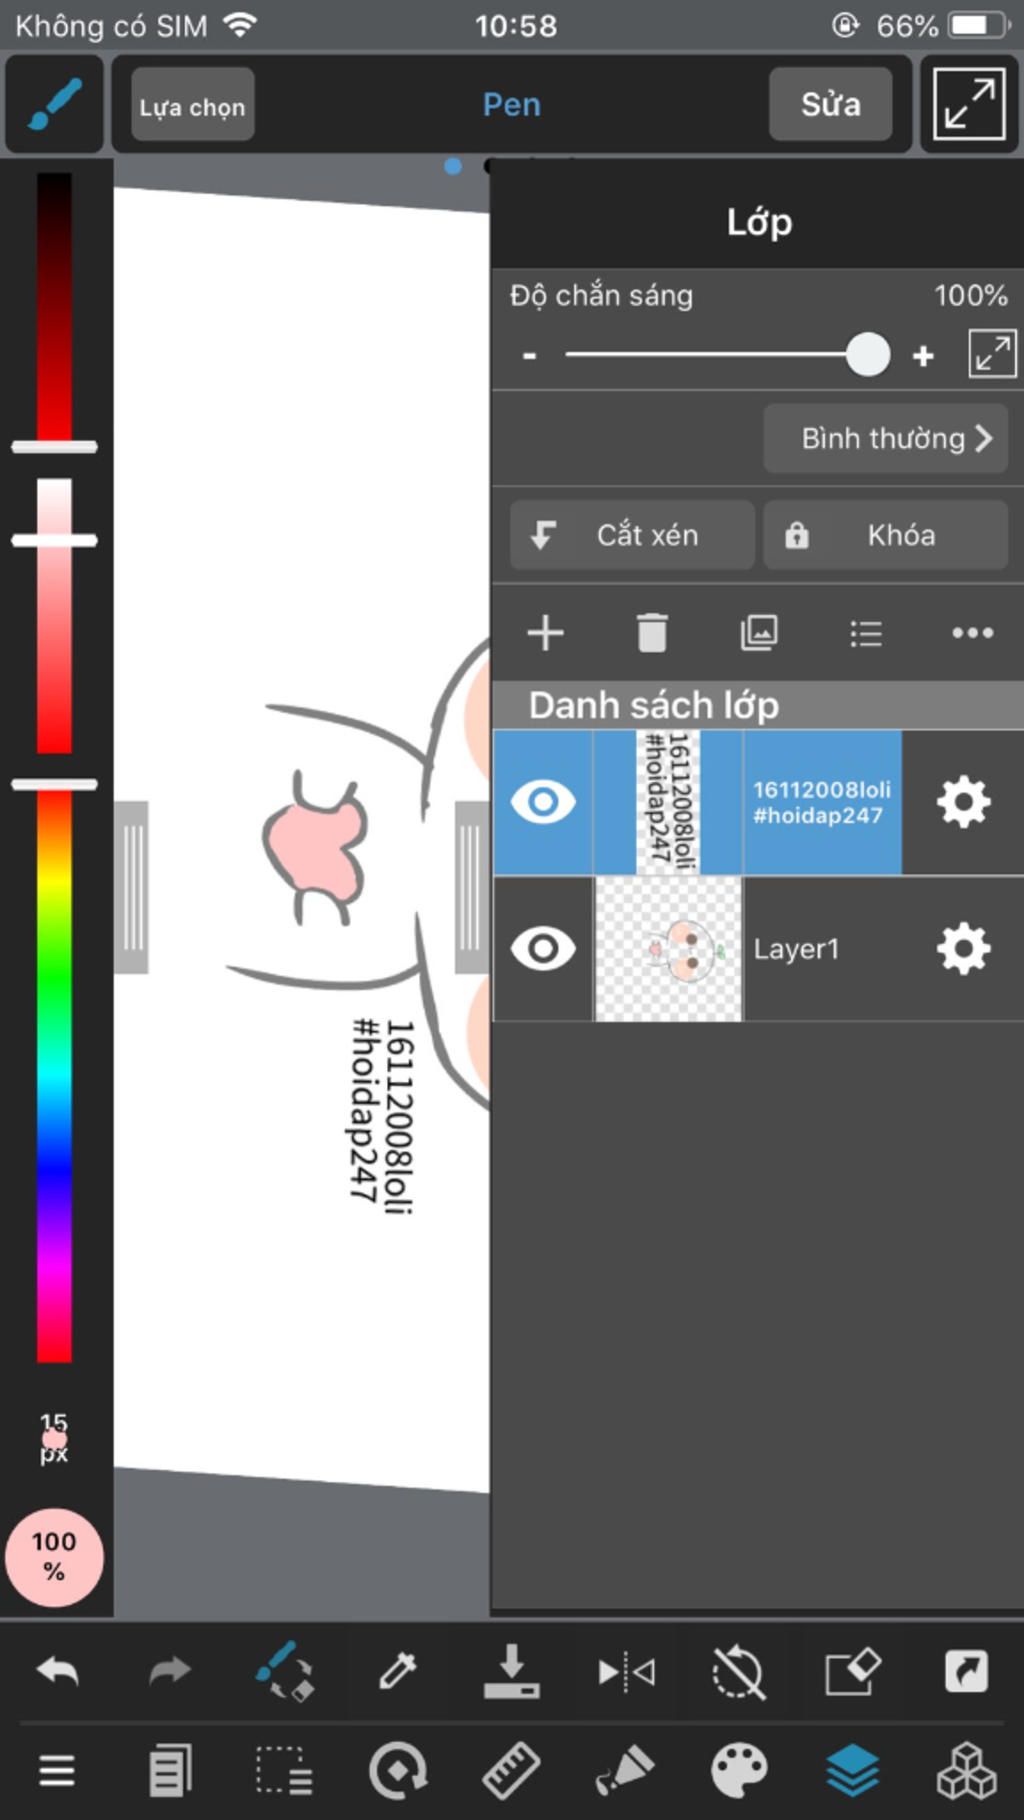Open the hamburger main menu
1024x1820 pixels.
pyautogui.click(x=57, y=1771)
